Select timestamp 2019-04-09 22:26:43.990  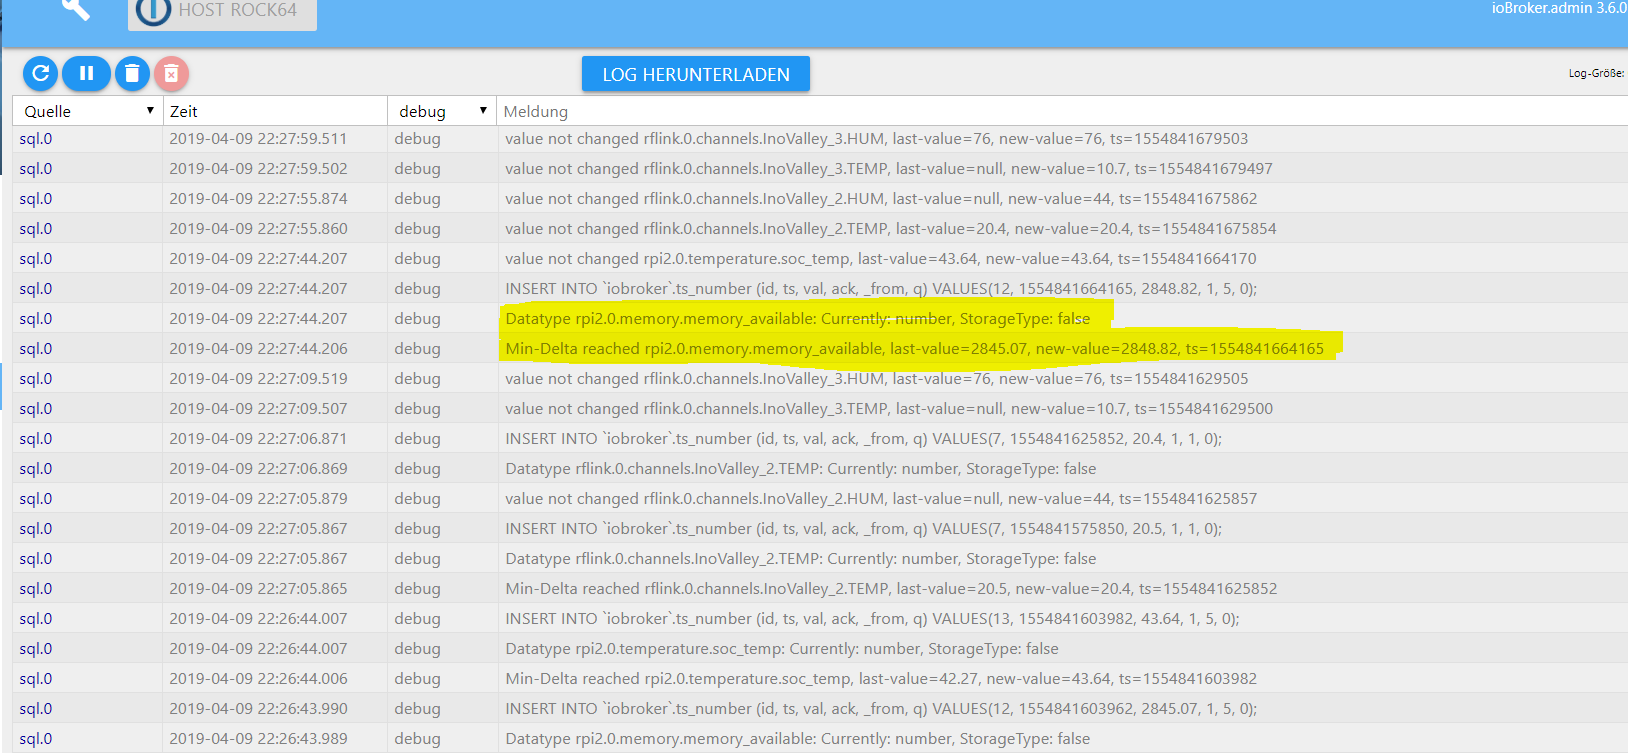click(258, 709)
